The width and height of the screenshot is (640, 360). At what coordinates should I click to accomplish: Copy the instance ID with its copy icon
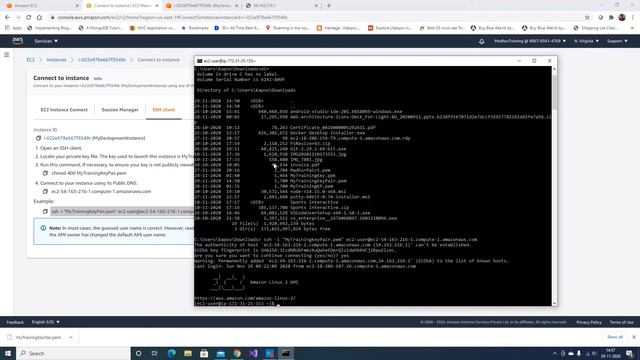coord(38,138)
